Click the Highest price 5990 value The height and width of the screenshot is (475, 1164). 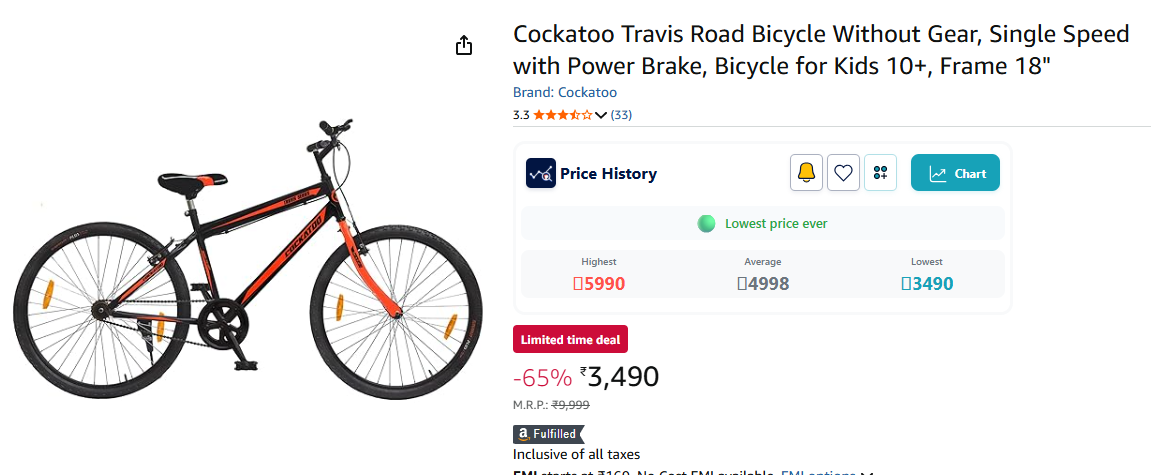(600, 284)
